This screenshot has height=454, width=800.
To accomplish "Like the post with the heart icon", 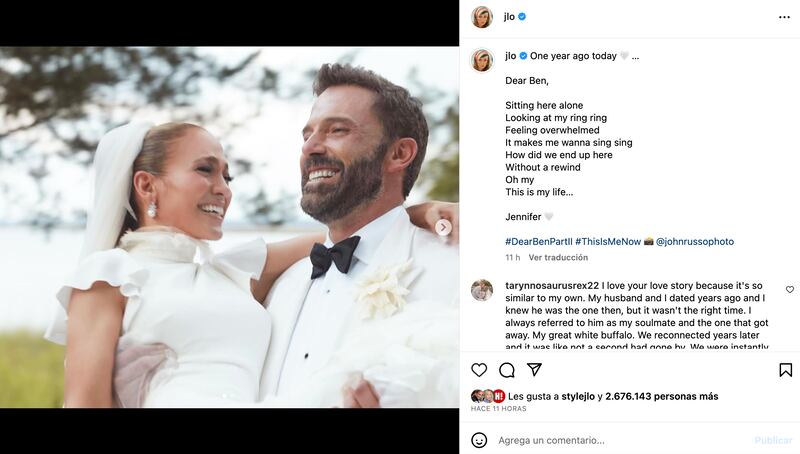I will (x=480, y=370).
